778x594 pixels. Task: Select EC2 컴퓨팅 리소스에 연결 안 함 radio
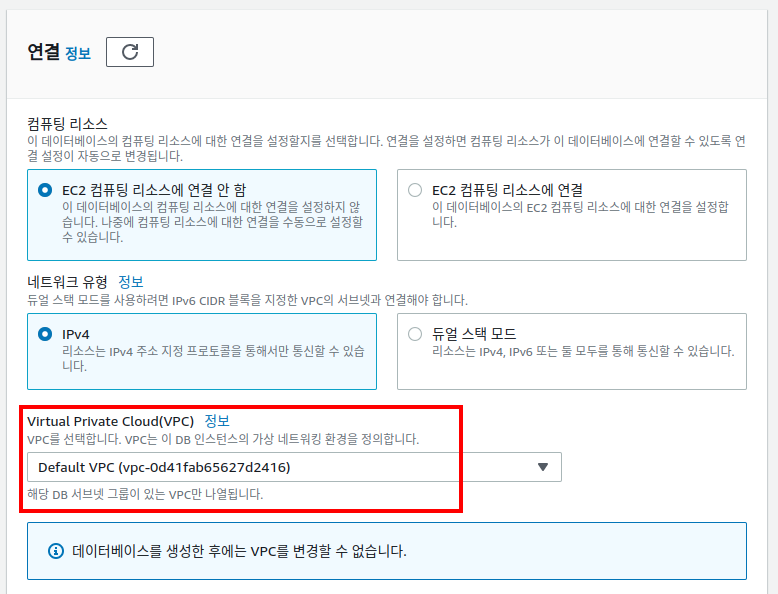45,190
